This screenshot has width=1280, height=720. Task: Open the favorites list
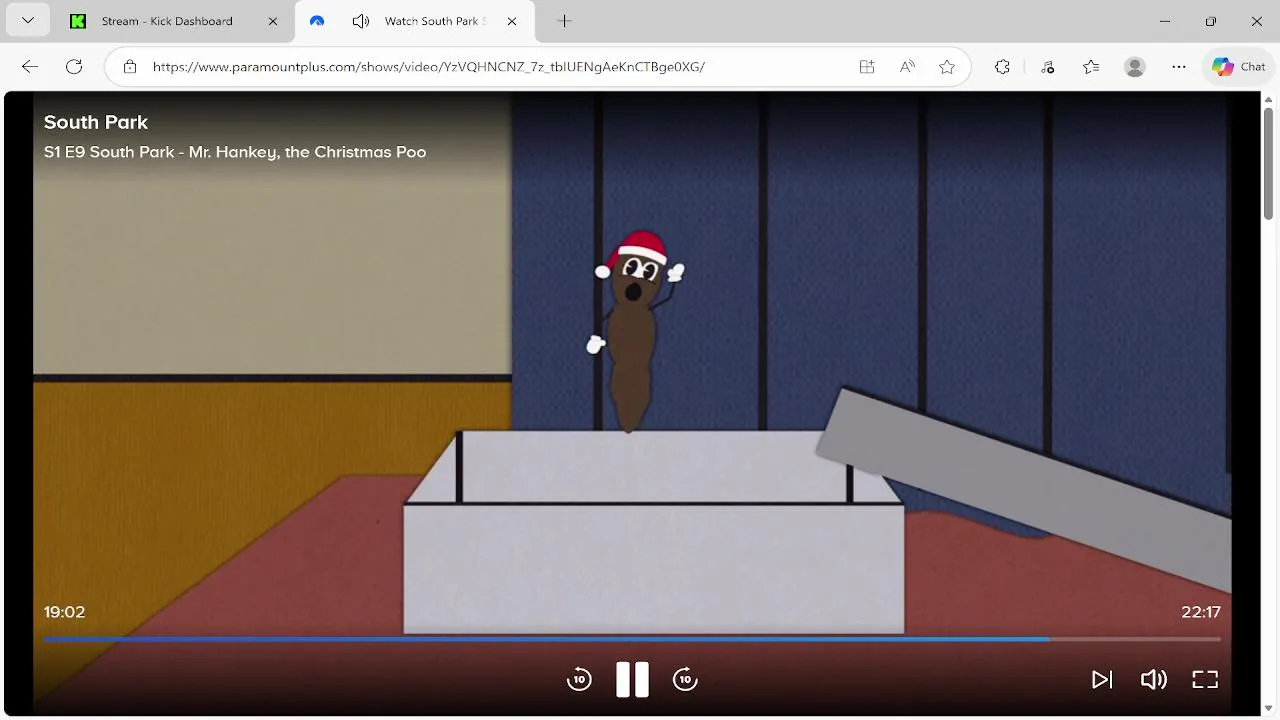click(1091, 67)
